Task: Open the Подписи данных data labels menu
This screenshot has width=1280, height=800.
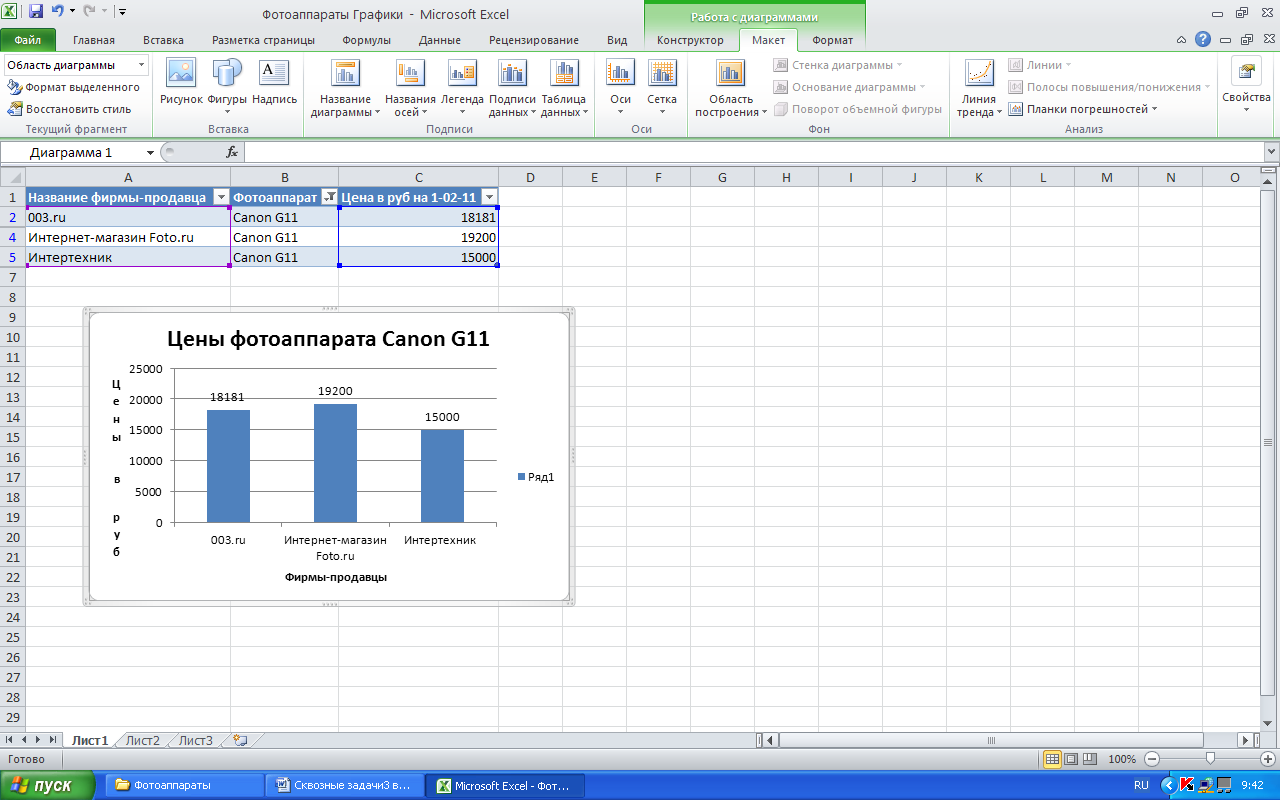Action: point(512,88)
